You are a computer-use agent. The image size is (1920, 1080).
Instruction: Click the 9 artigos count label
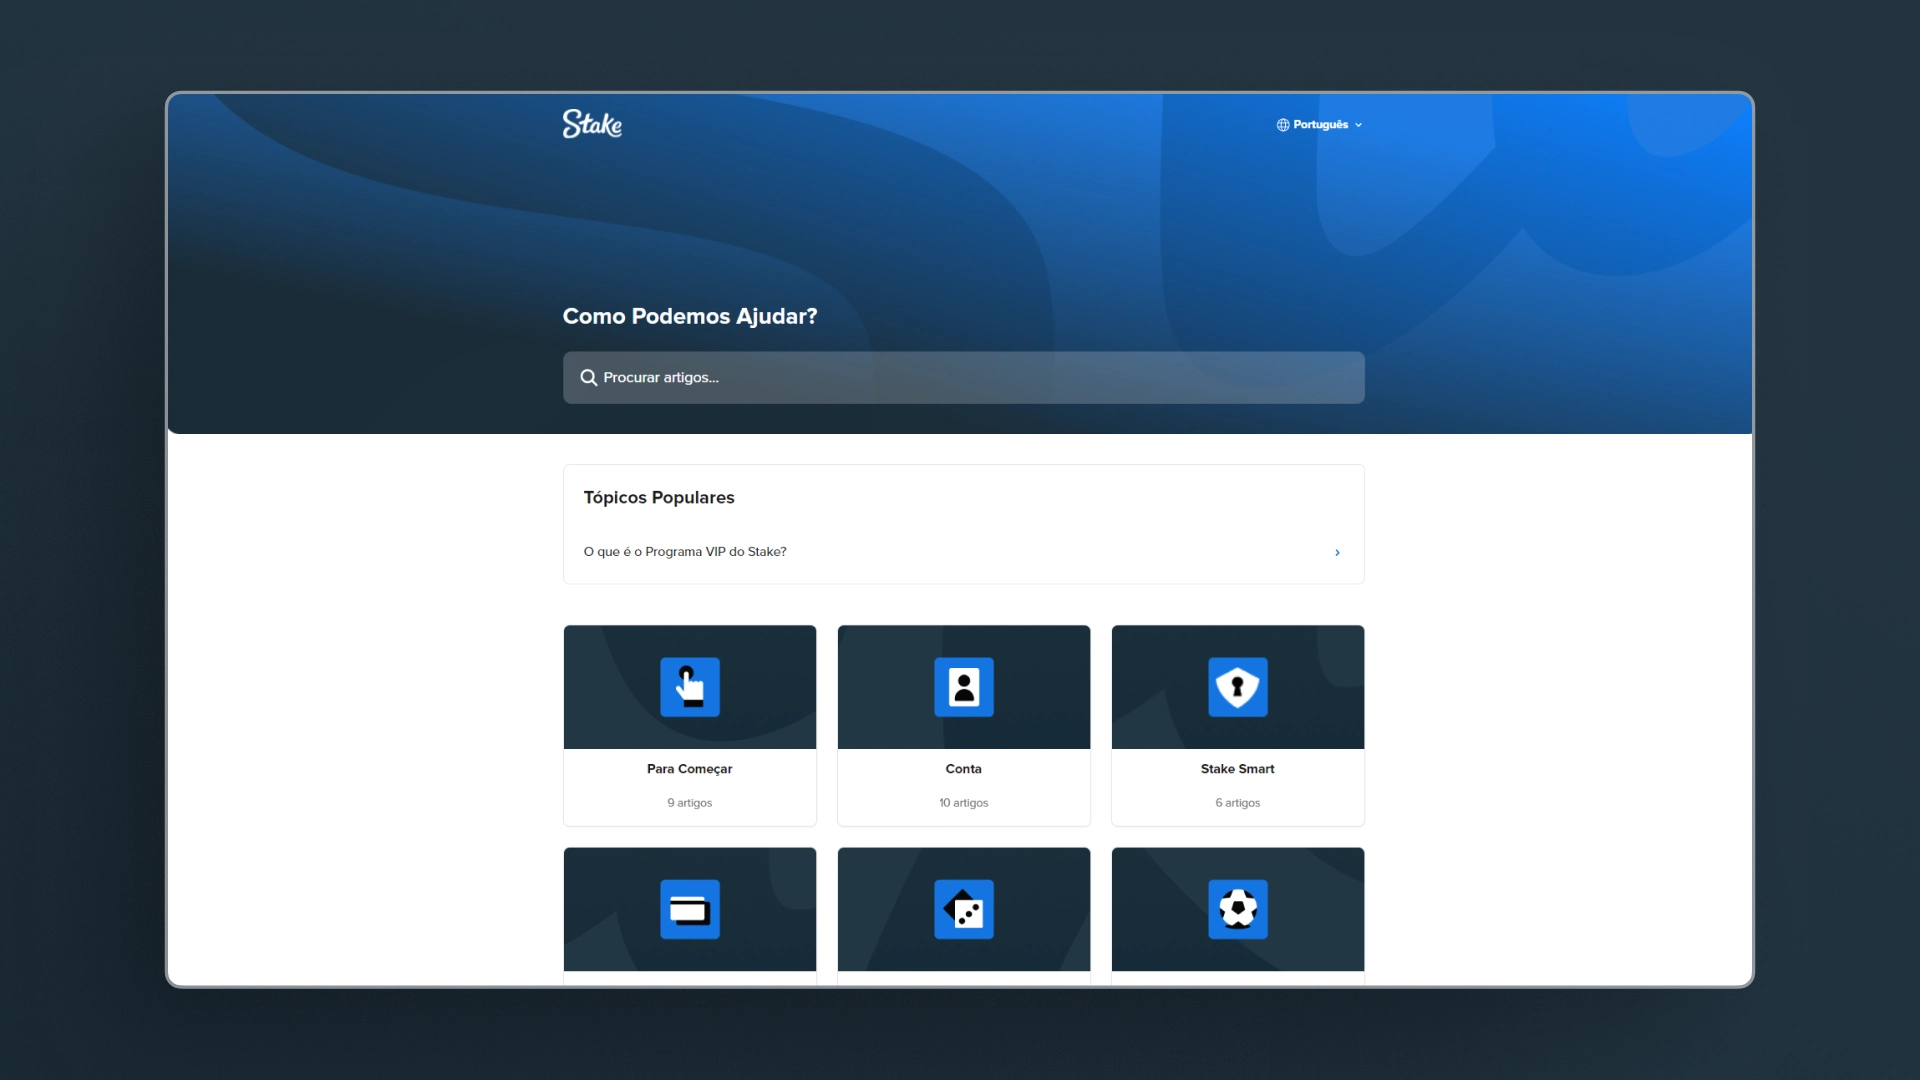pos(690,803)
